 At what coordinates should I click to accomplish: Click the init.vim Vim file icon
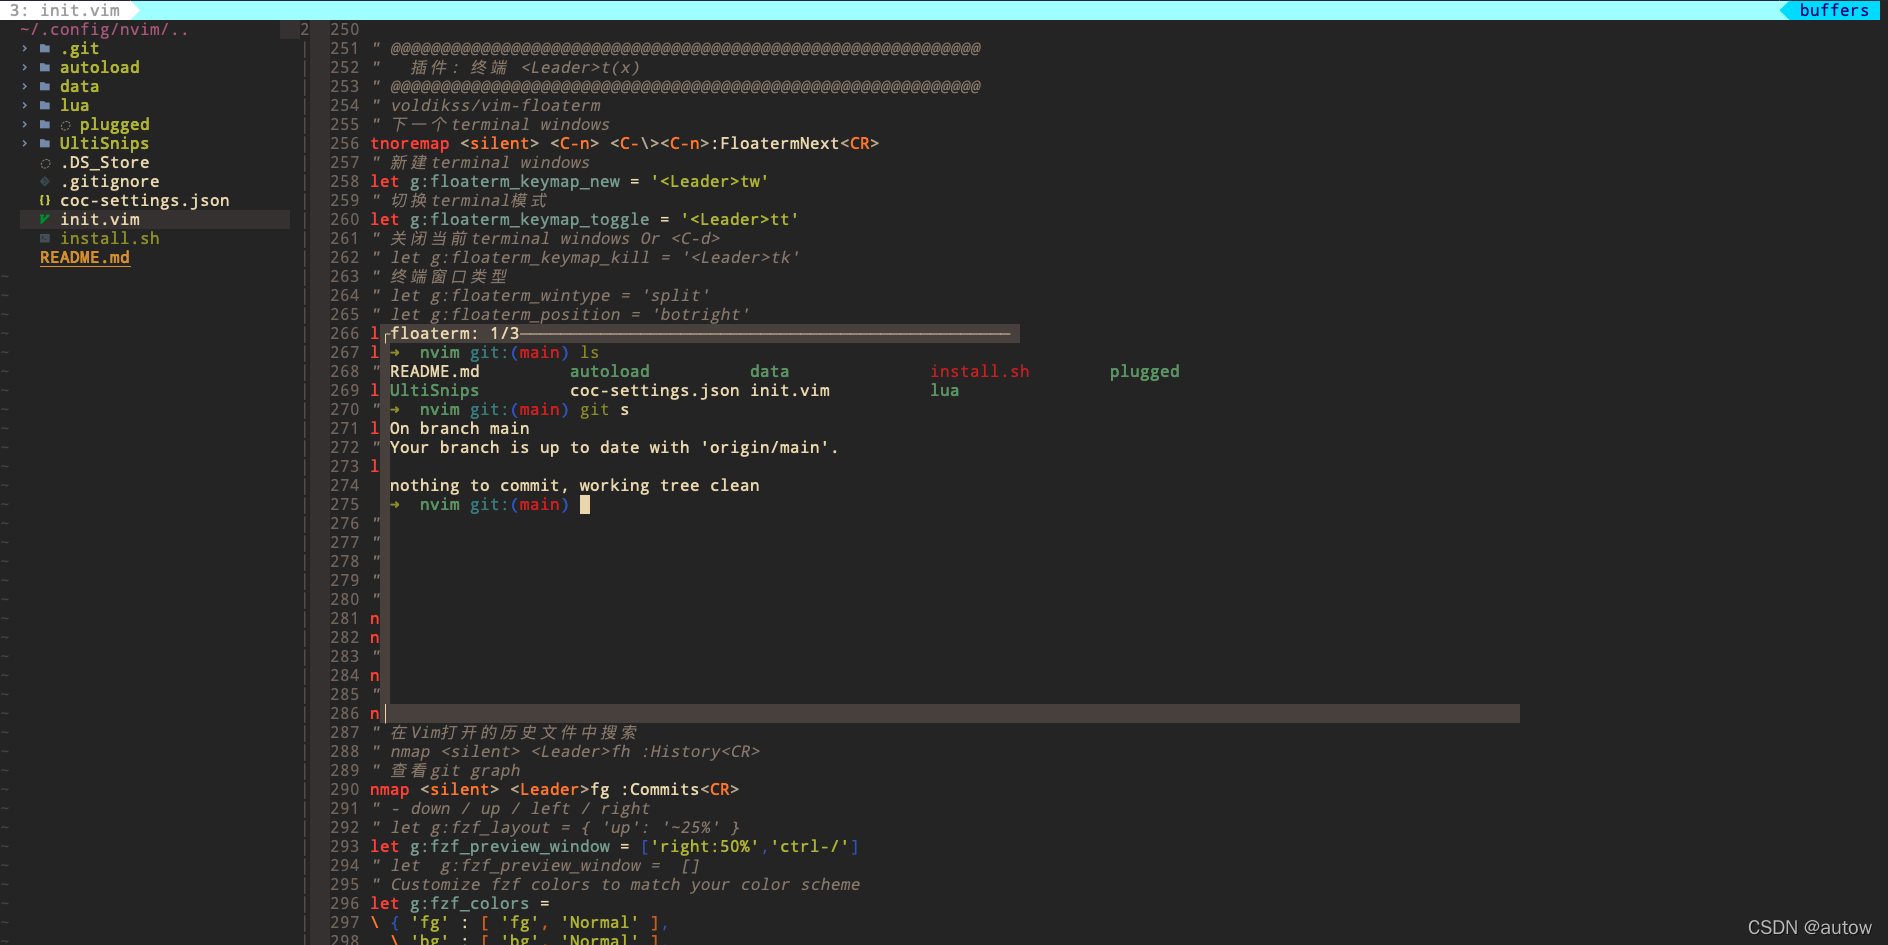pyautogui.click(x=45, y=220)
